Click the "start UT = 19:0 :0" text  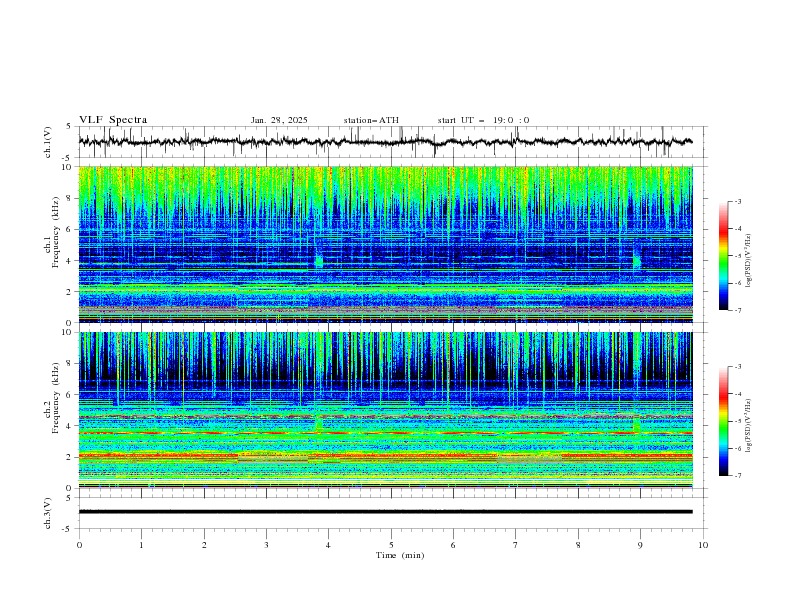[x=483, y=120]
